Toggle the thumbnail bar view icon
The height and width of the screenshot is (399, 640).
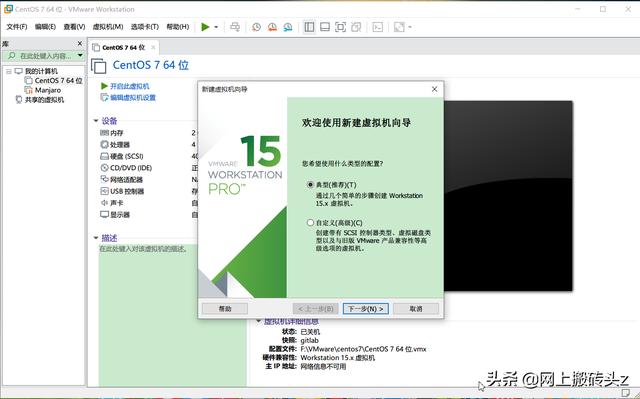pos(325,27)
